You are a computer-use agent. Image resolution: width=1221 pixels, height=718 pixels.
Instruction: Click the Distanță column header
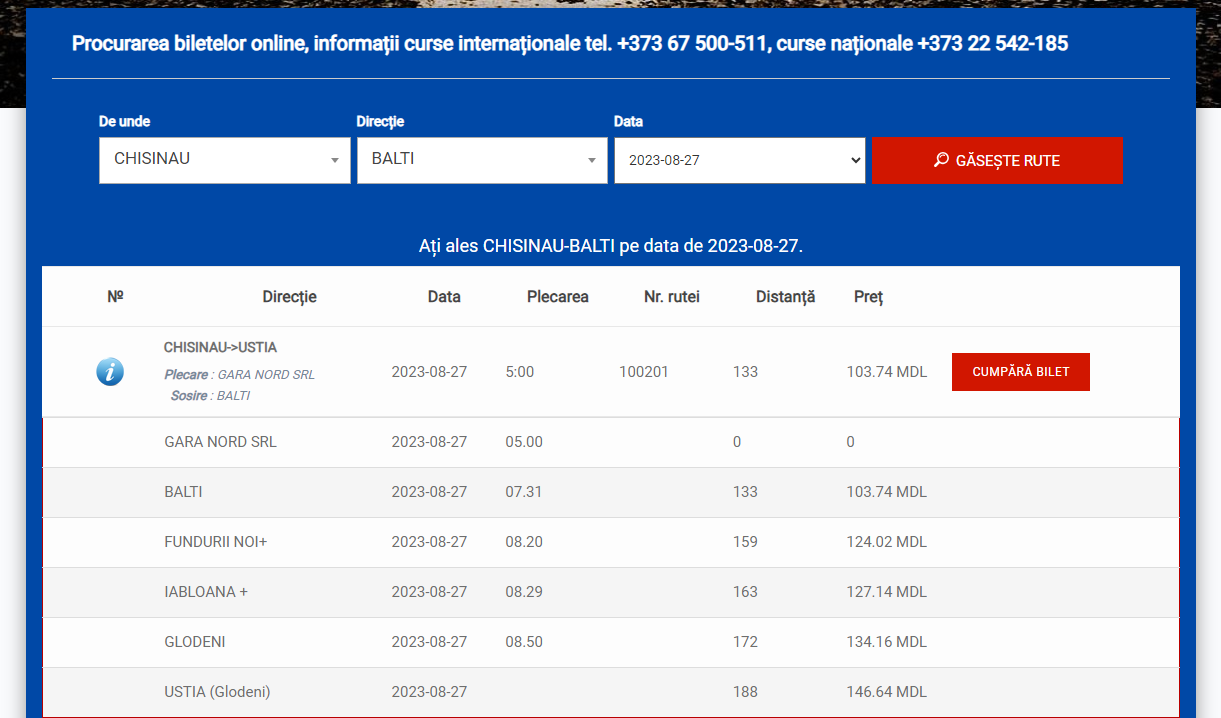pyautogui.click(x=786, y=297)
